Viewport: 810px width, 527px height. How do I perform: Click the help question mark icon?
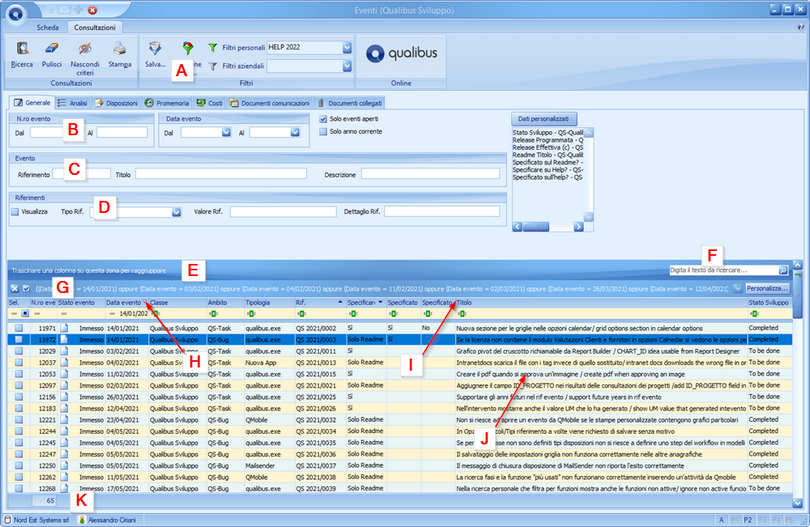(800, 27)
